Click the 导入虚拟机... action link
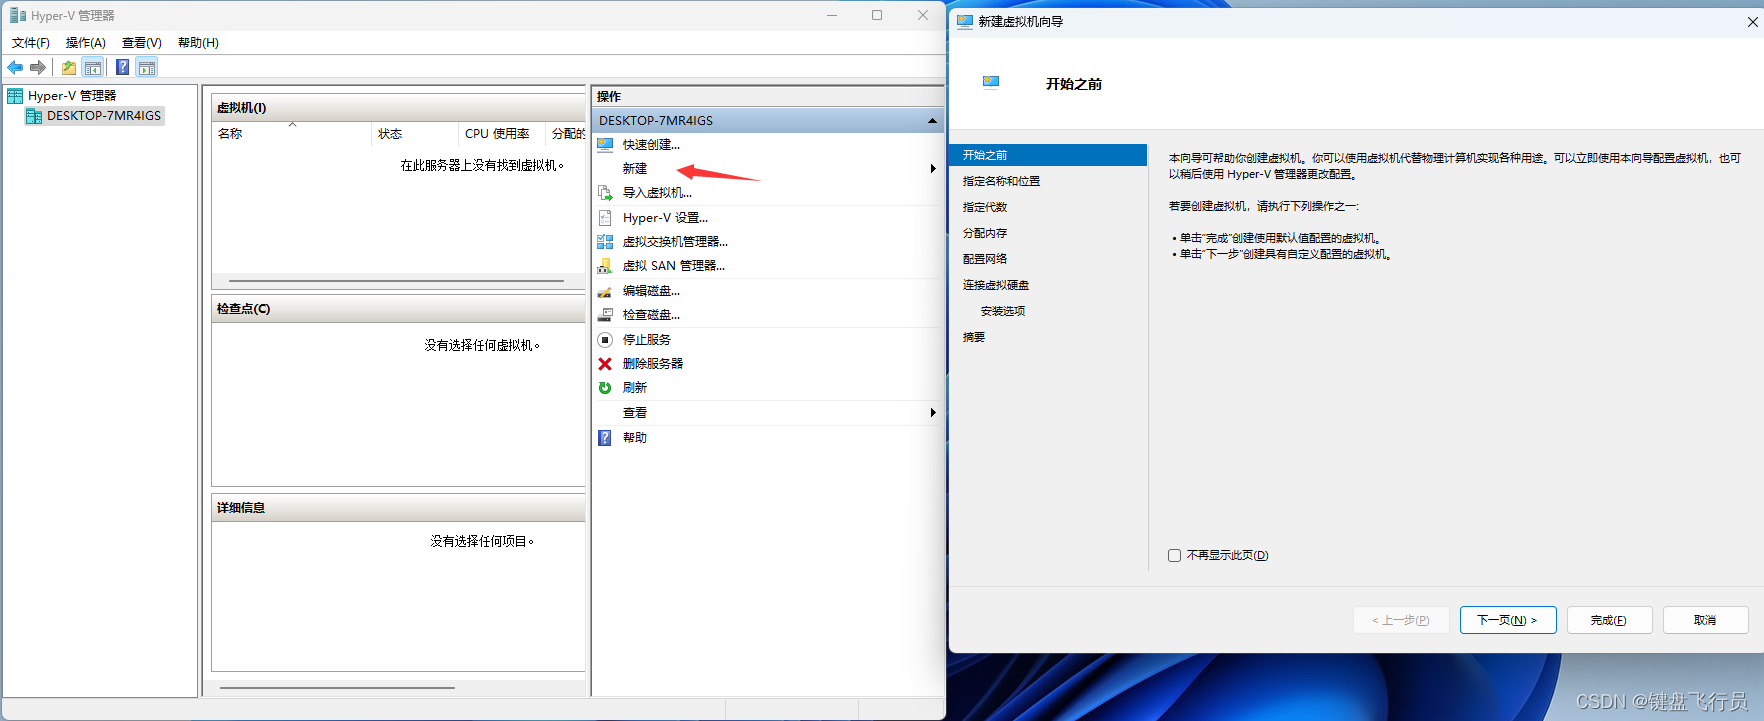The width and height of the screenshot is (1764, 721). (657, 193)
